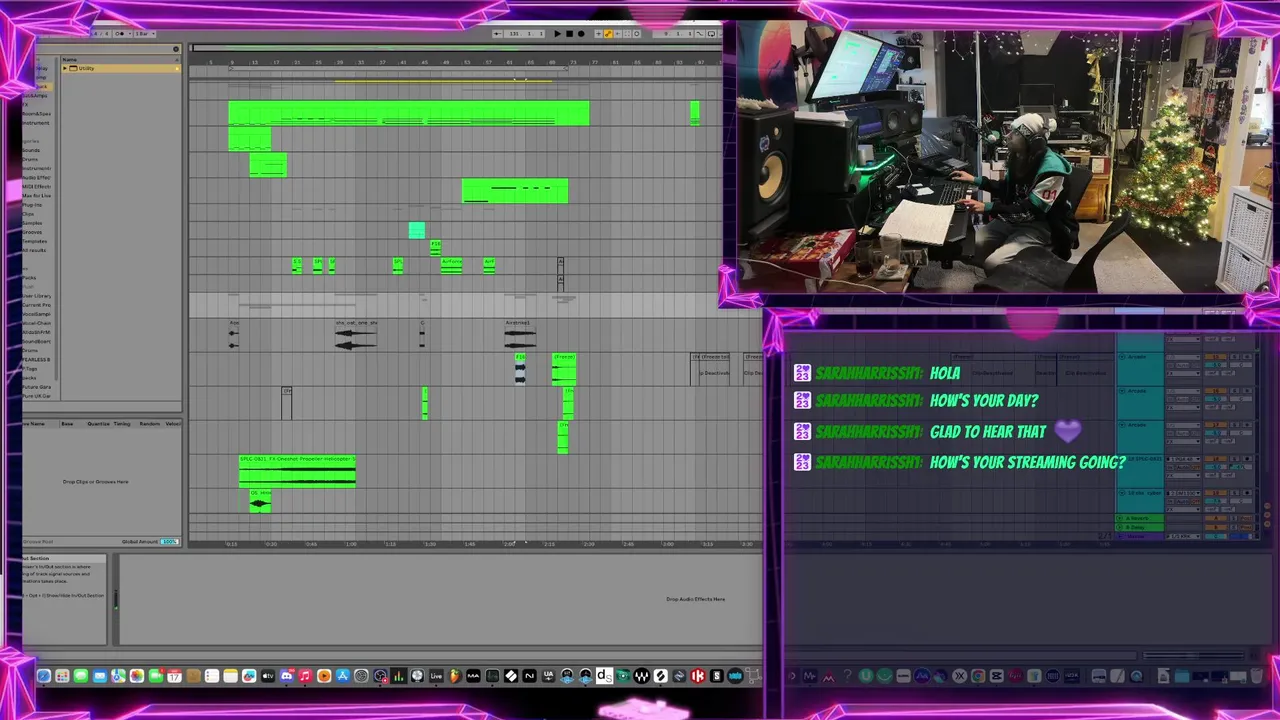Viewport: 1280px width, 720px height.
Task: Open the Pure UK Garage folder place
Action: pos(37,395)
